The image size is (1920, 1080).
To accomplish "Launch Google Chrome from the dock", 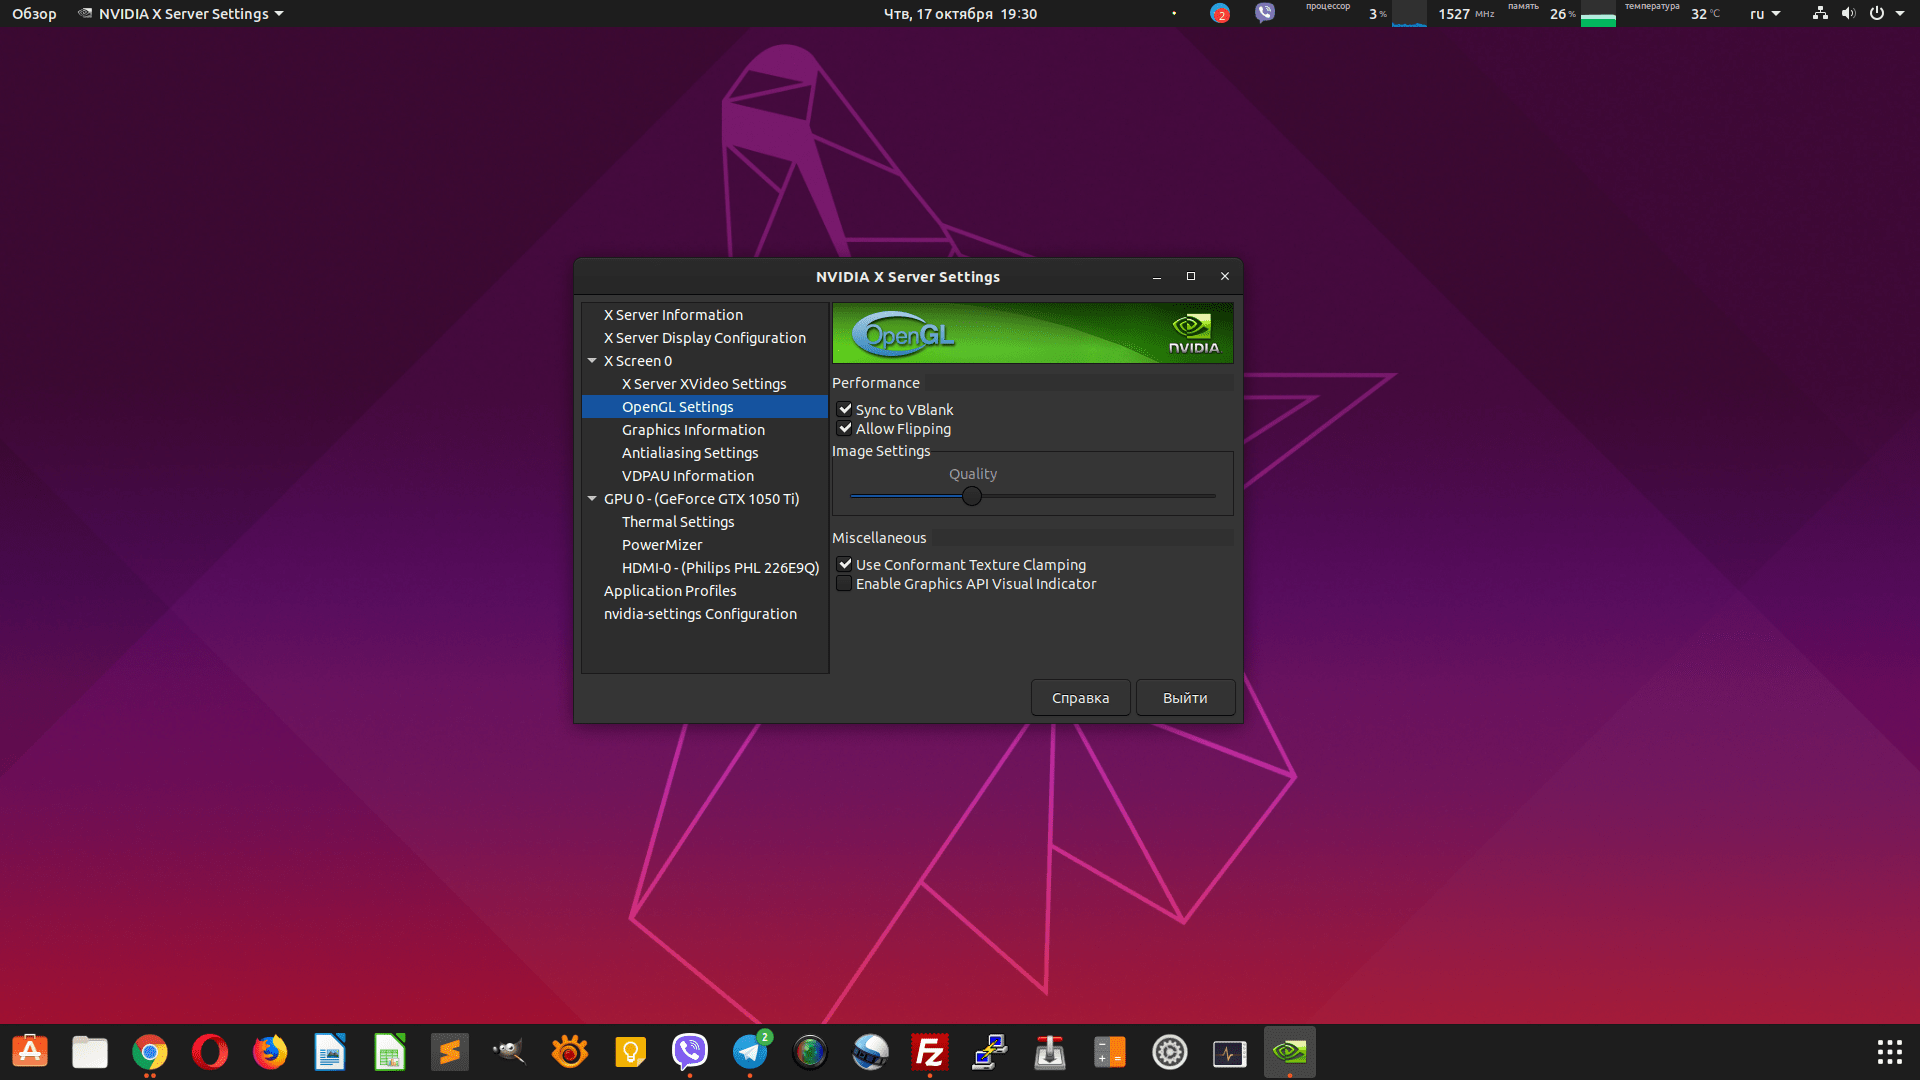I will click(x=150, y=1052).
